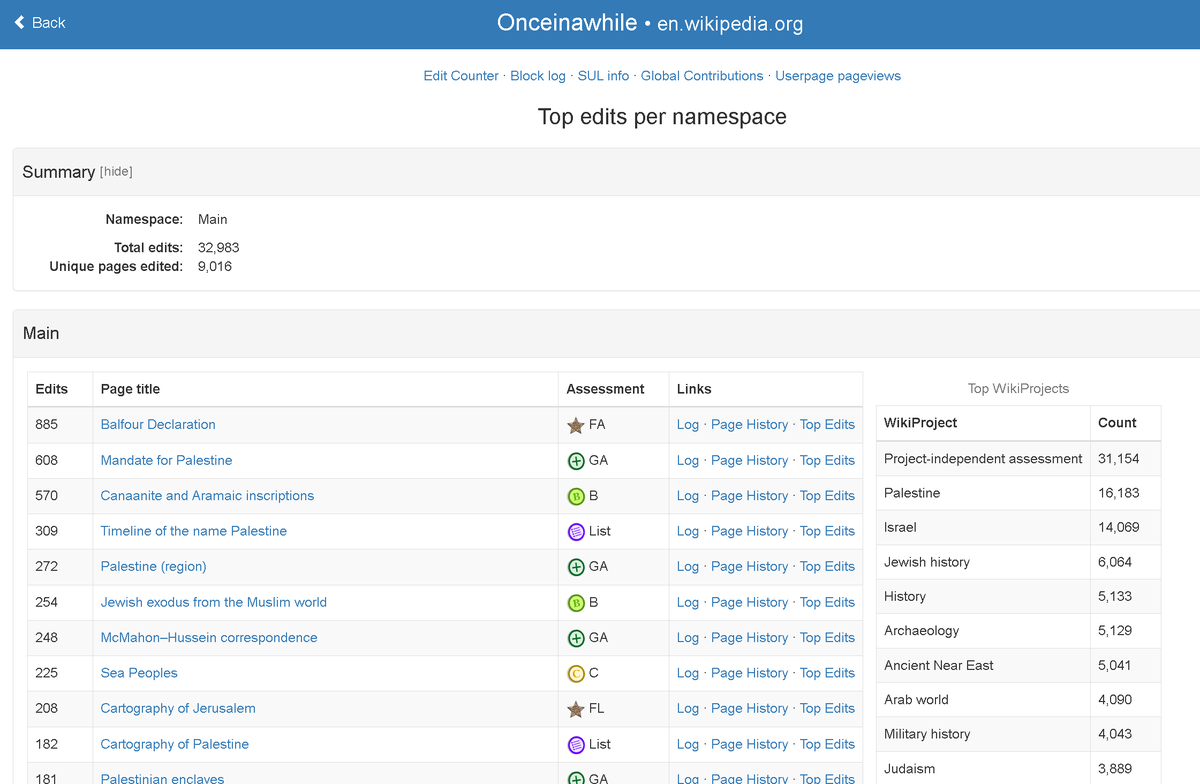Viewport: 1200px width, 784px height.
Task: Hide the Summary section
Action: click(x=116, y=172)
